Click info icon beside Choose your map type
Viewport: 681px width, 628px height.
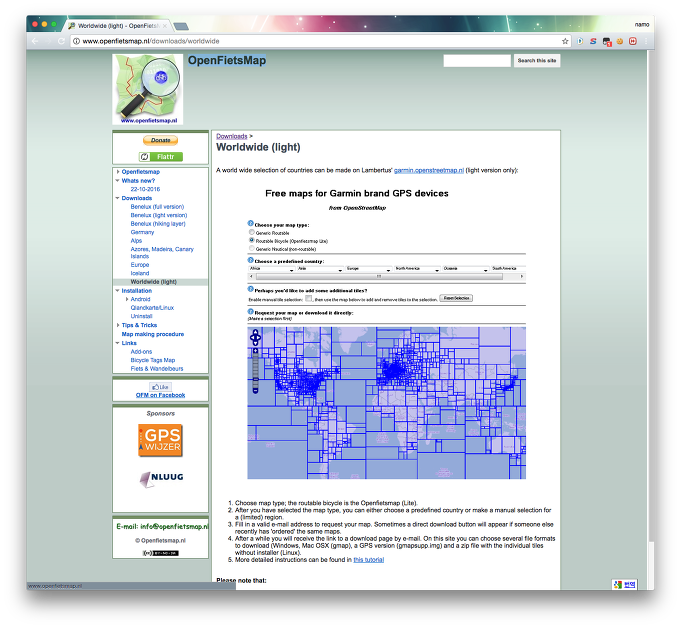[251, 223]
